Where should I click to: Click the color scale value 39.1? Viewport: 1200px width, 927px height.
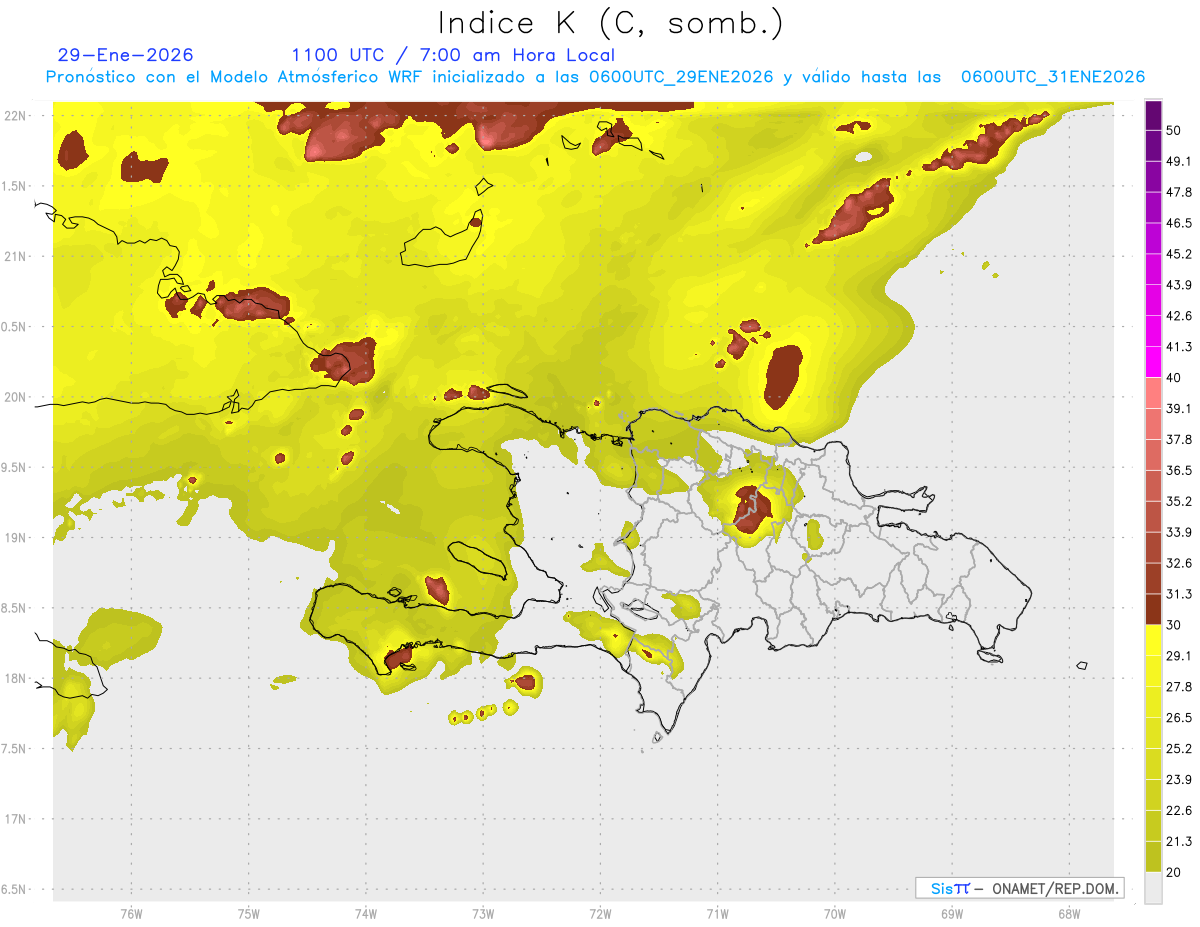(x=1179, y=408)
